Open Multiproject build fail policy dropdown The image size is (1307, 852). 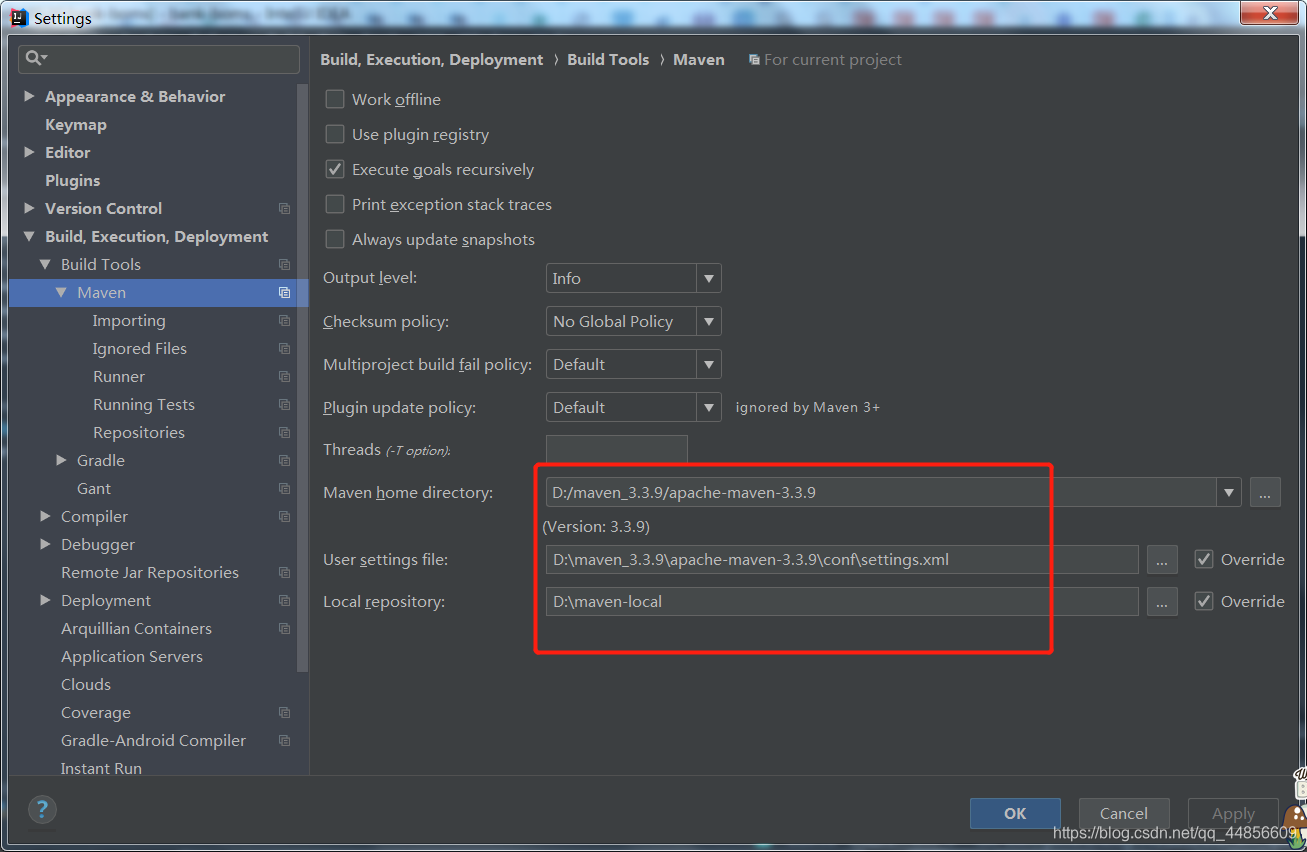(634, 364)
